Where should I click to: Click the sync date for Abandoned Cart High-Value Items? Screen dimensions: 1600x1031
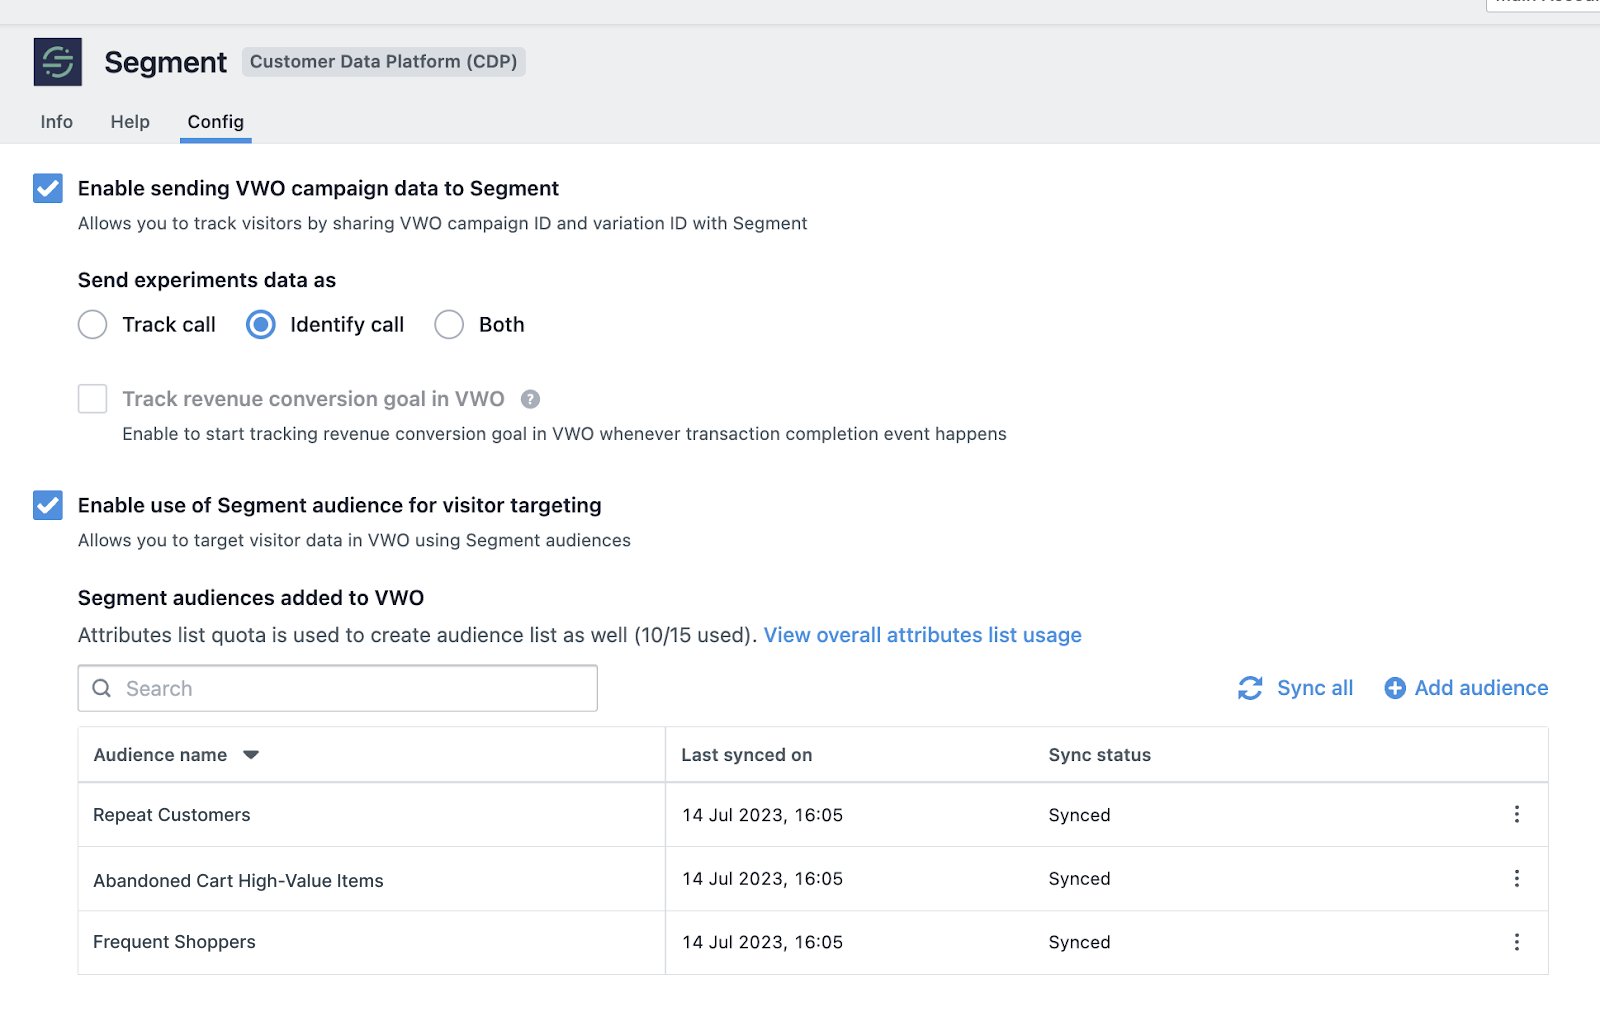click(763, 879)
